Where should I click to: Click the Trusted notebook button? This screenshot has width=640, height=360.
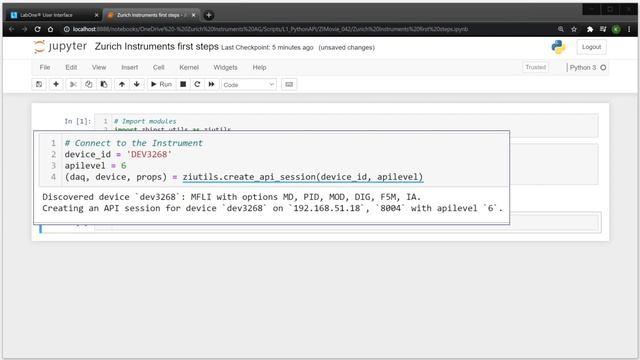[x=535, y=67]
